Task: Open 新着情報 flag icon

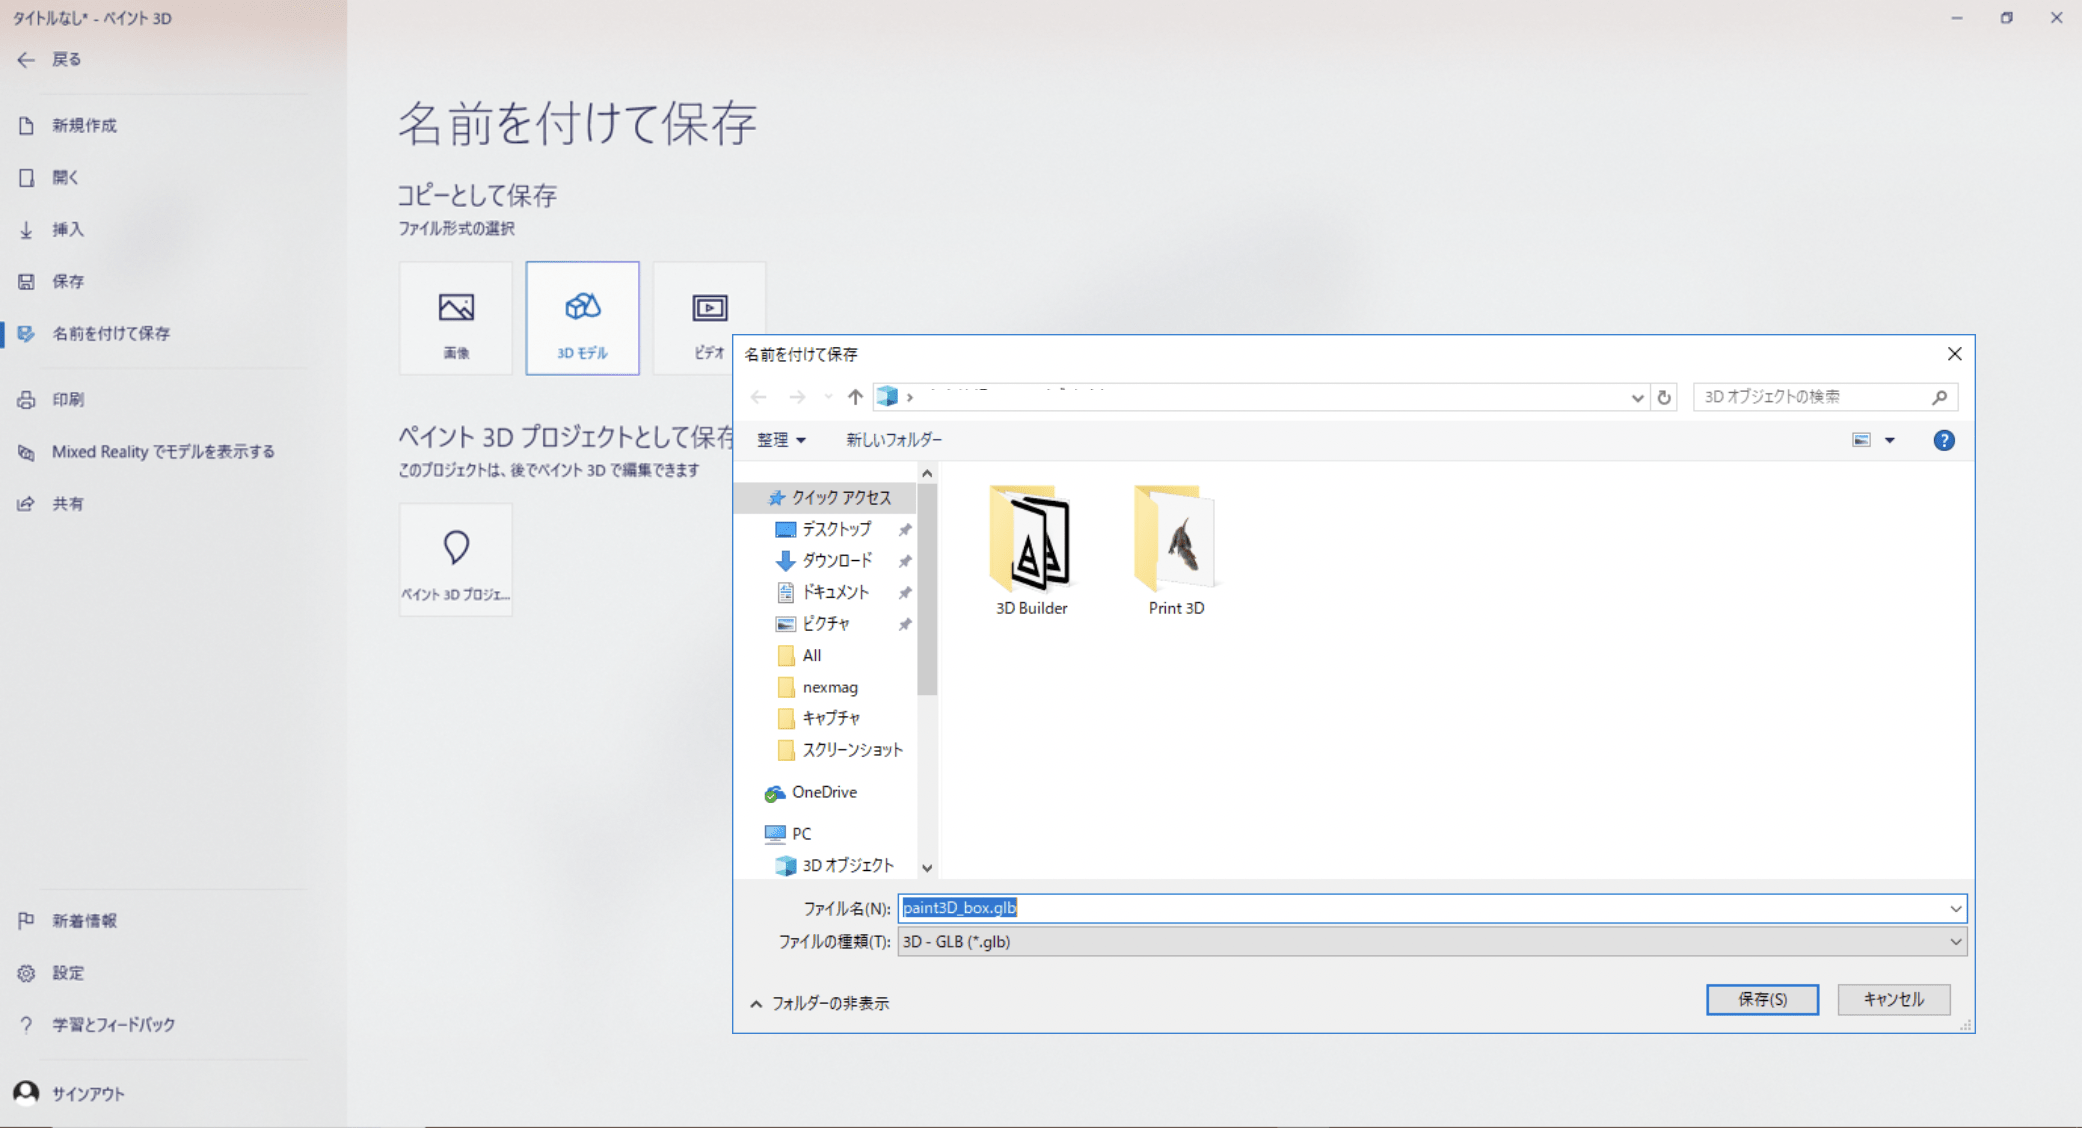Action: (26, 921)
